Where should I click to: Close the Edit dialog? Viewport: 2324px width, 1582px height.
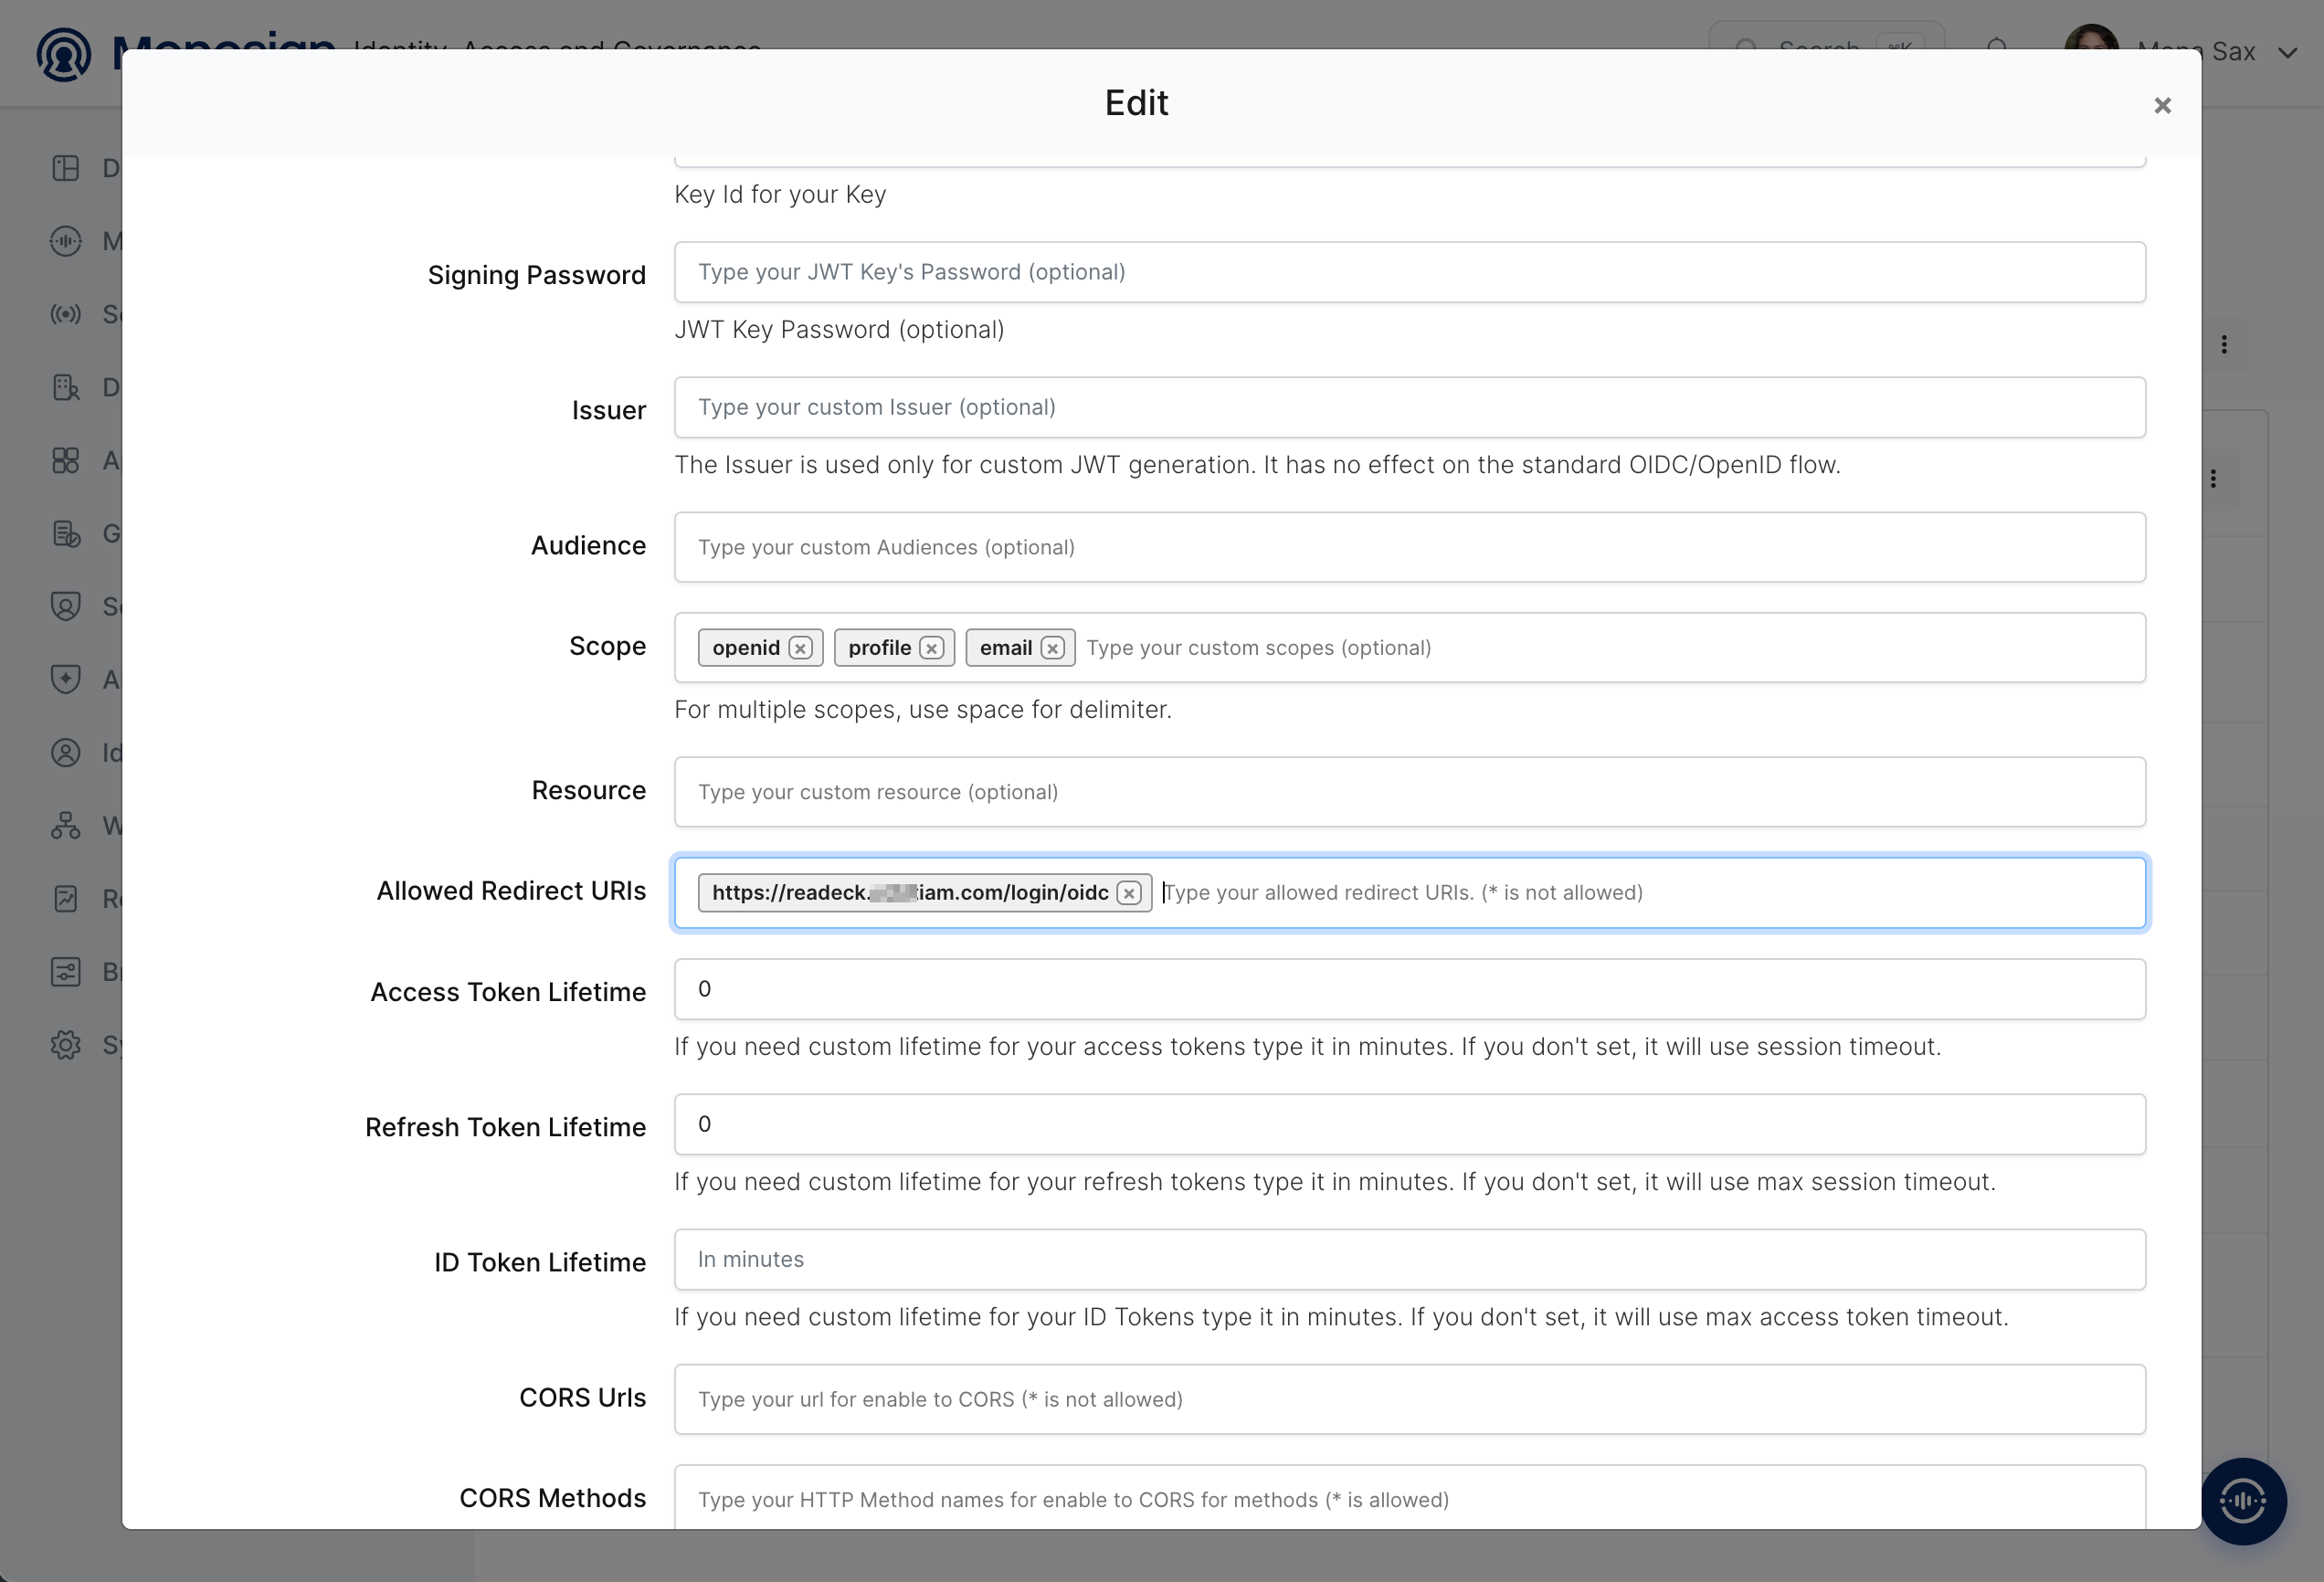pos(2162,105)
